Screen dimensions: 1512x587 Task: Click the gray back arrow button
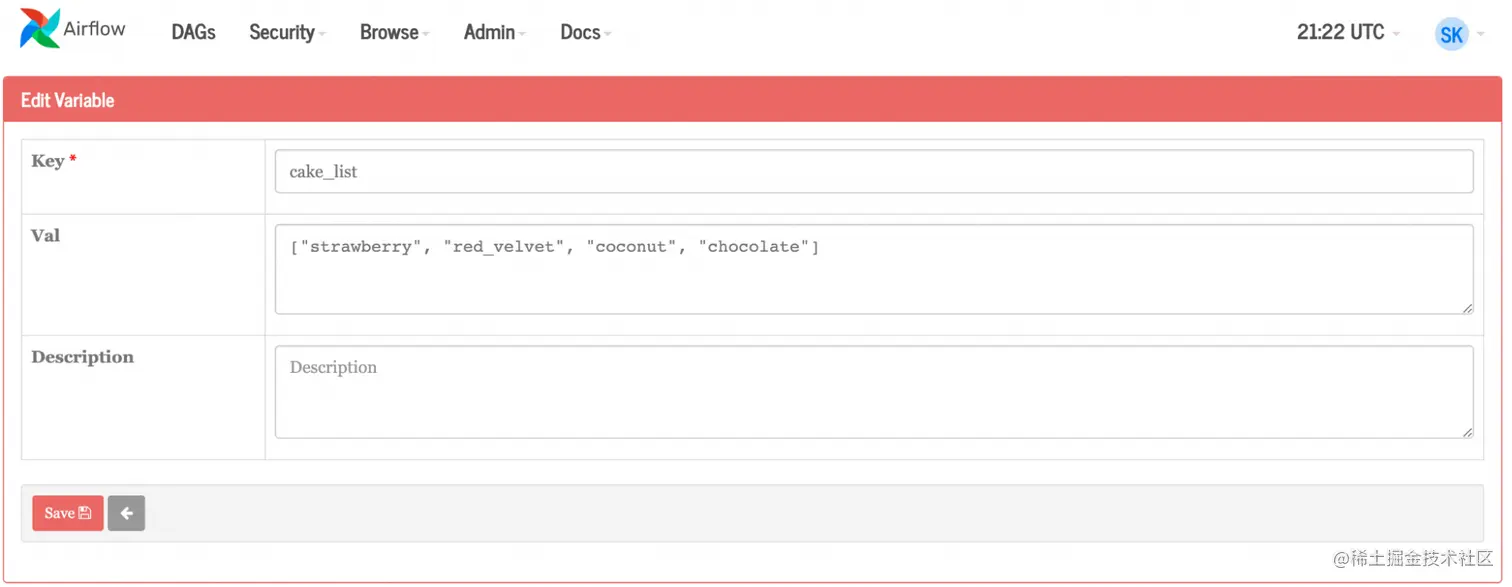click(x=126, y=512)
